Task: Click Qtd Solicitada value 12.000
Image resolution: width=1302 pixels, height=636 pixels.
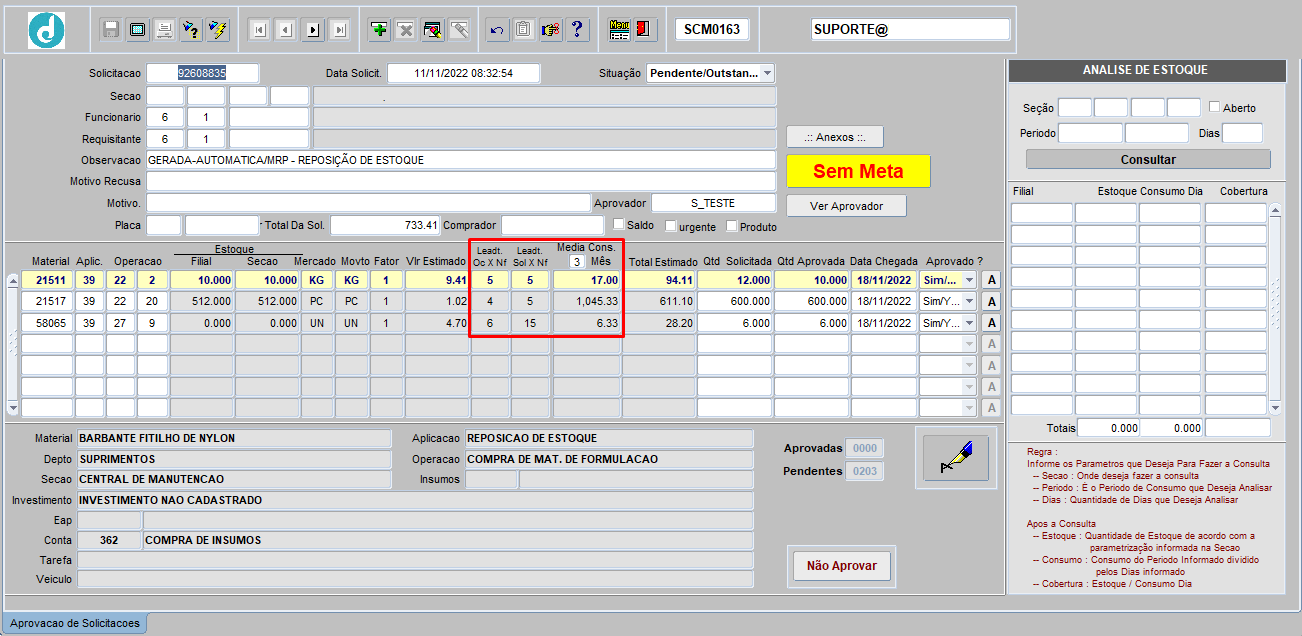Action: (735, 280)
